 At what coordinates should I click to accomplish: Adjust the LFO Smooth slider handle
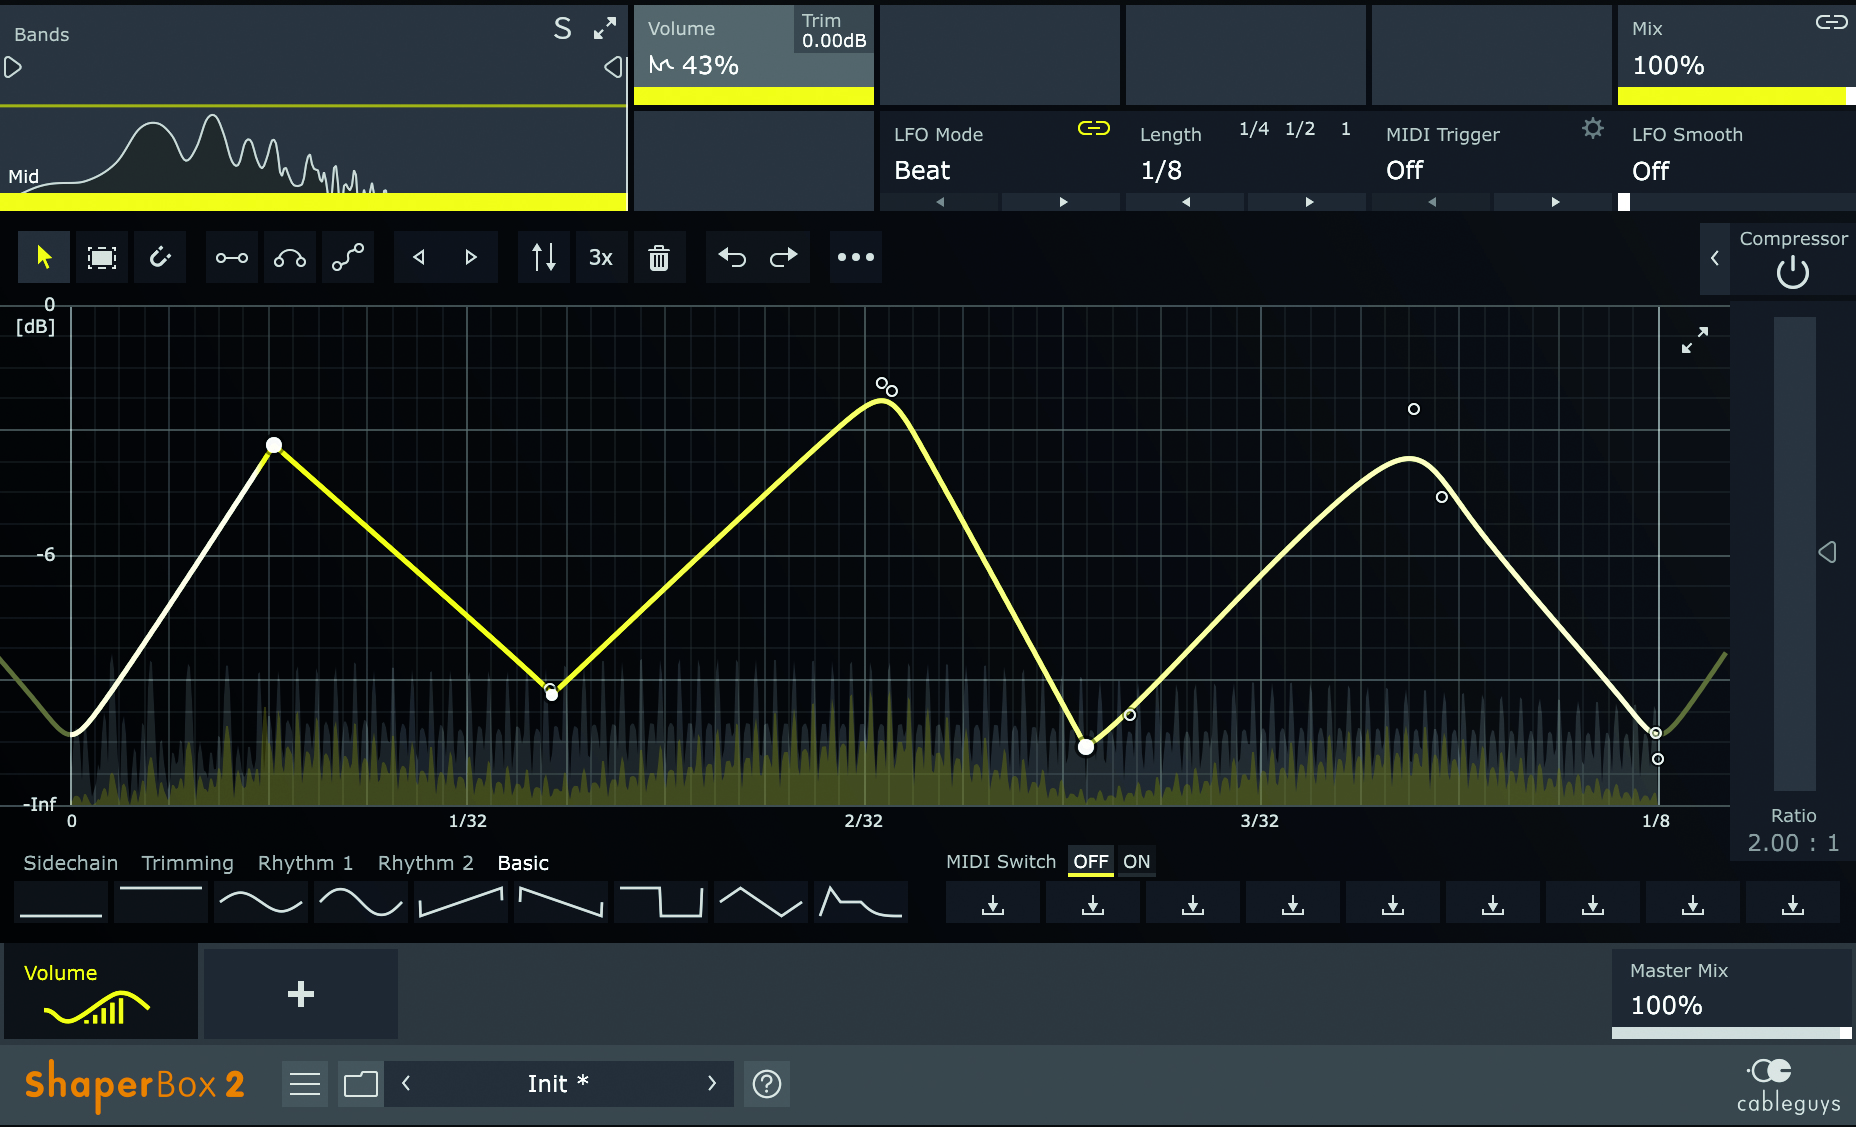point(1624,202)
